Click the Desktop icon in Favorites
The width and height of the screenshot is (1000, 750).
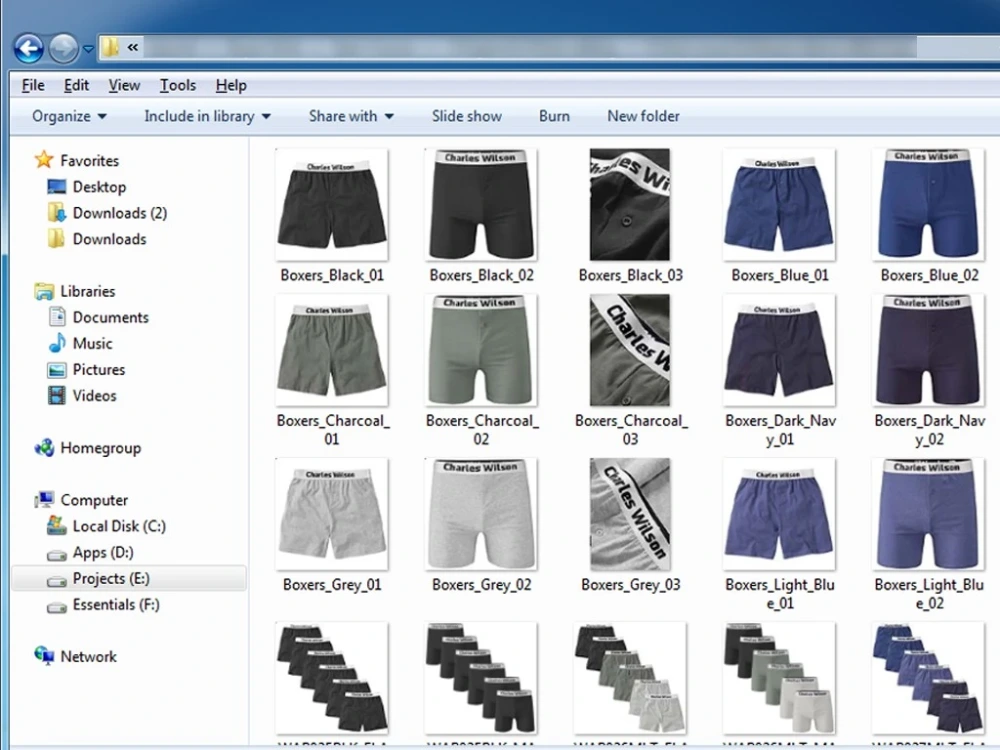pos(57,186)
